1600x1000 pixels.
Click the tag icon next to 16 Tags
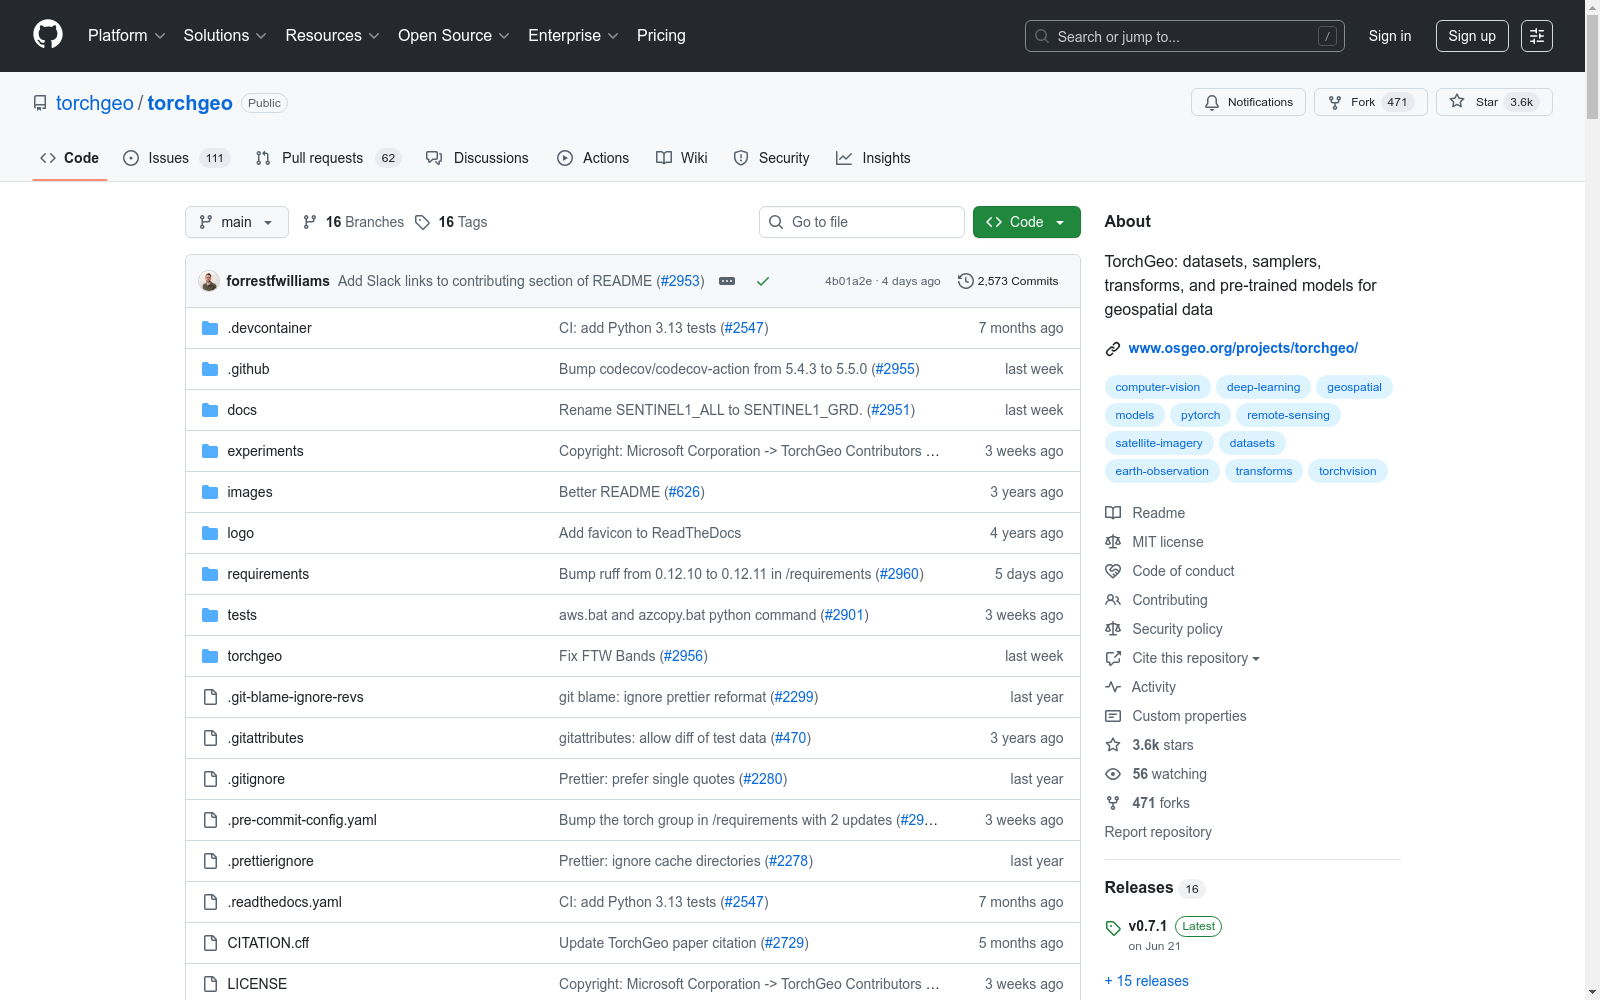tap(423, 222)
